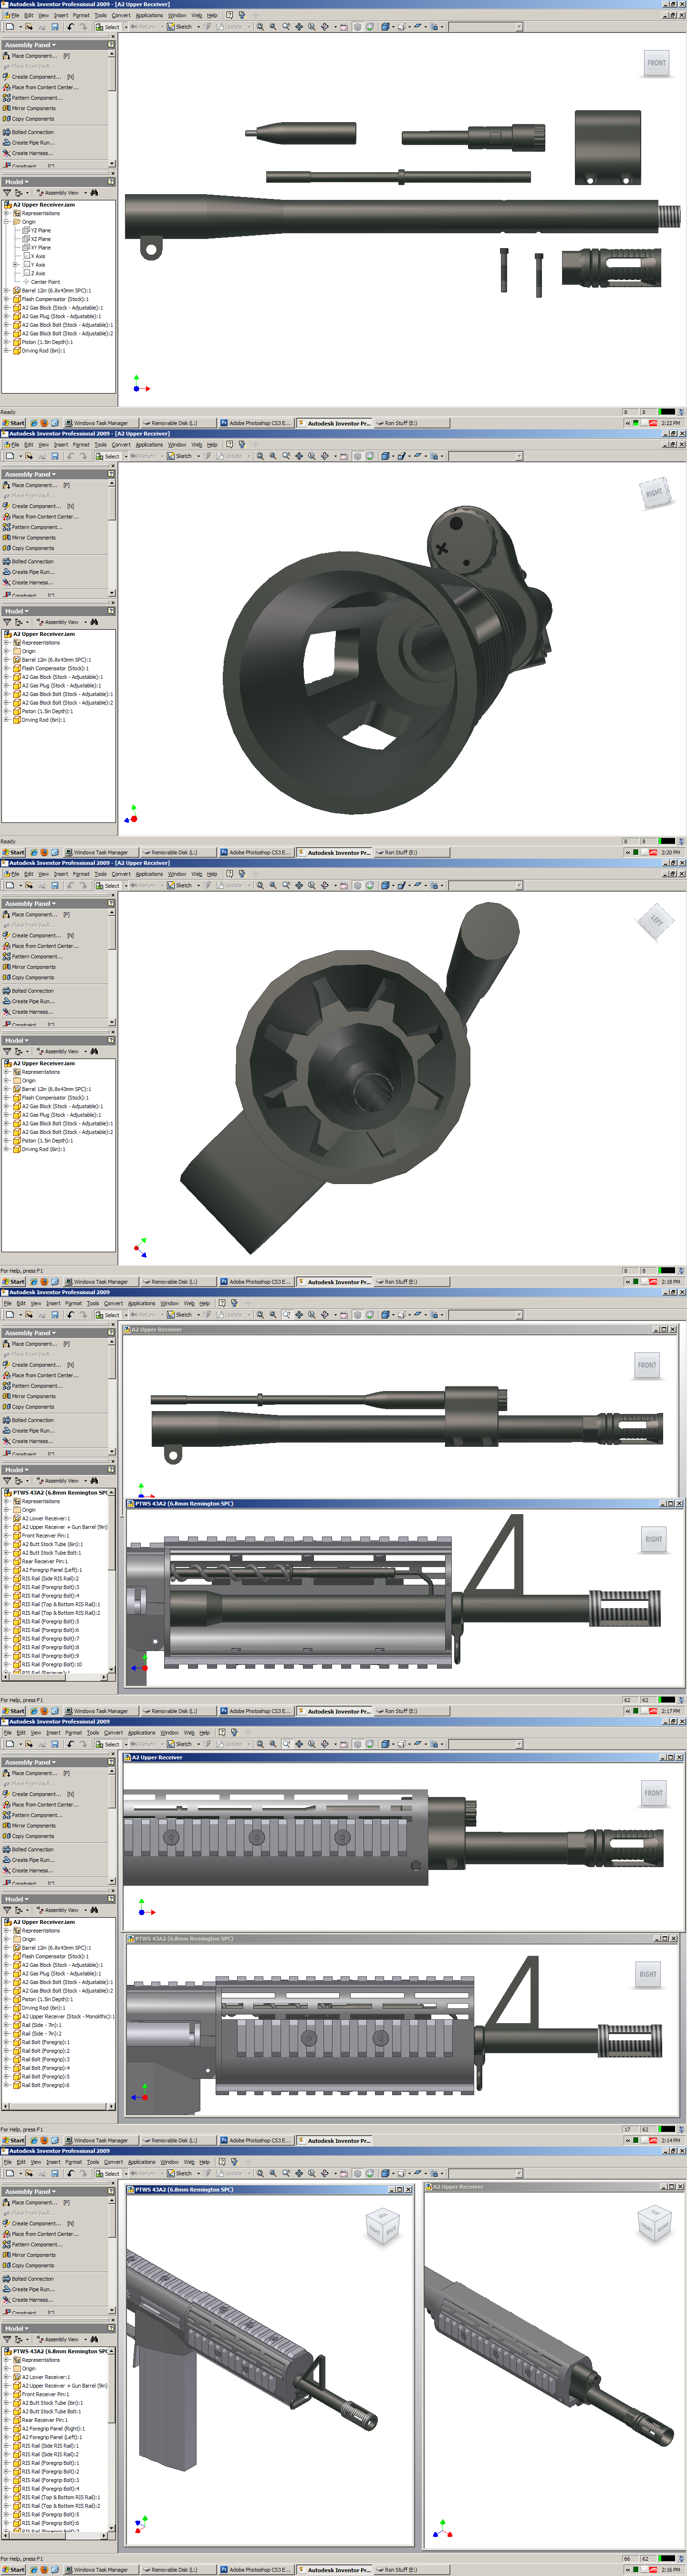
Task: Open Model header dropdown in the 2:18 PM window
Action: point(17,1040)
